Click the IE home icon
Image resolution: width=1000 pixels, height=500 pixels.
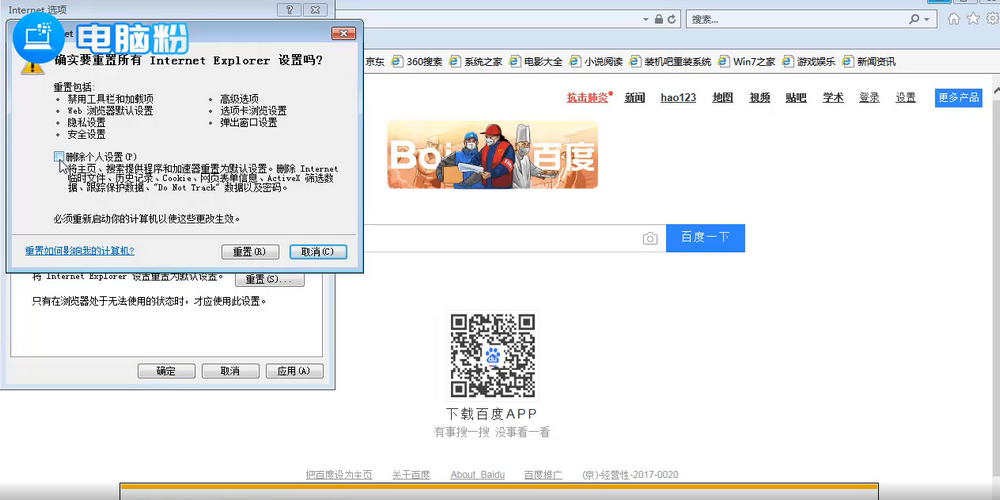(953, 18)
